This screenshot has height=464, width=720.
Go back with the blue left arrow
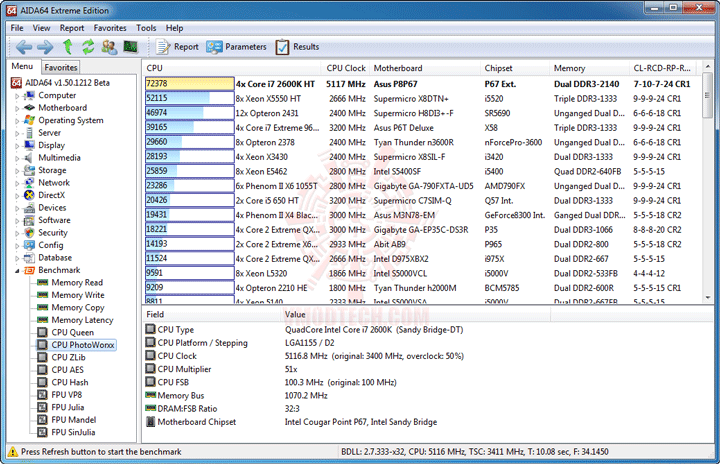click(x=23, y=47)
